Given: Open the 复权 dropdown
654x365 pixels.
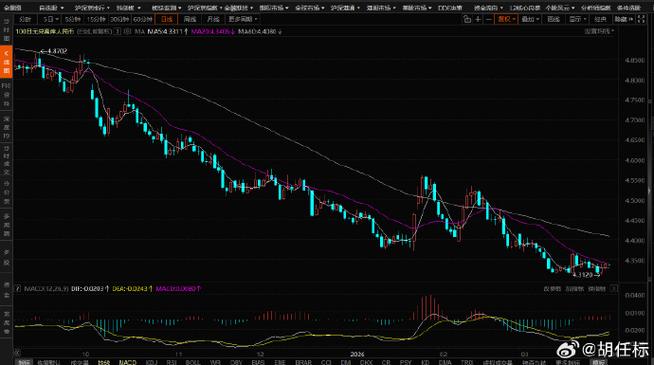Looking at the screenshot, I should pos(506,19).
